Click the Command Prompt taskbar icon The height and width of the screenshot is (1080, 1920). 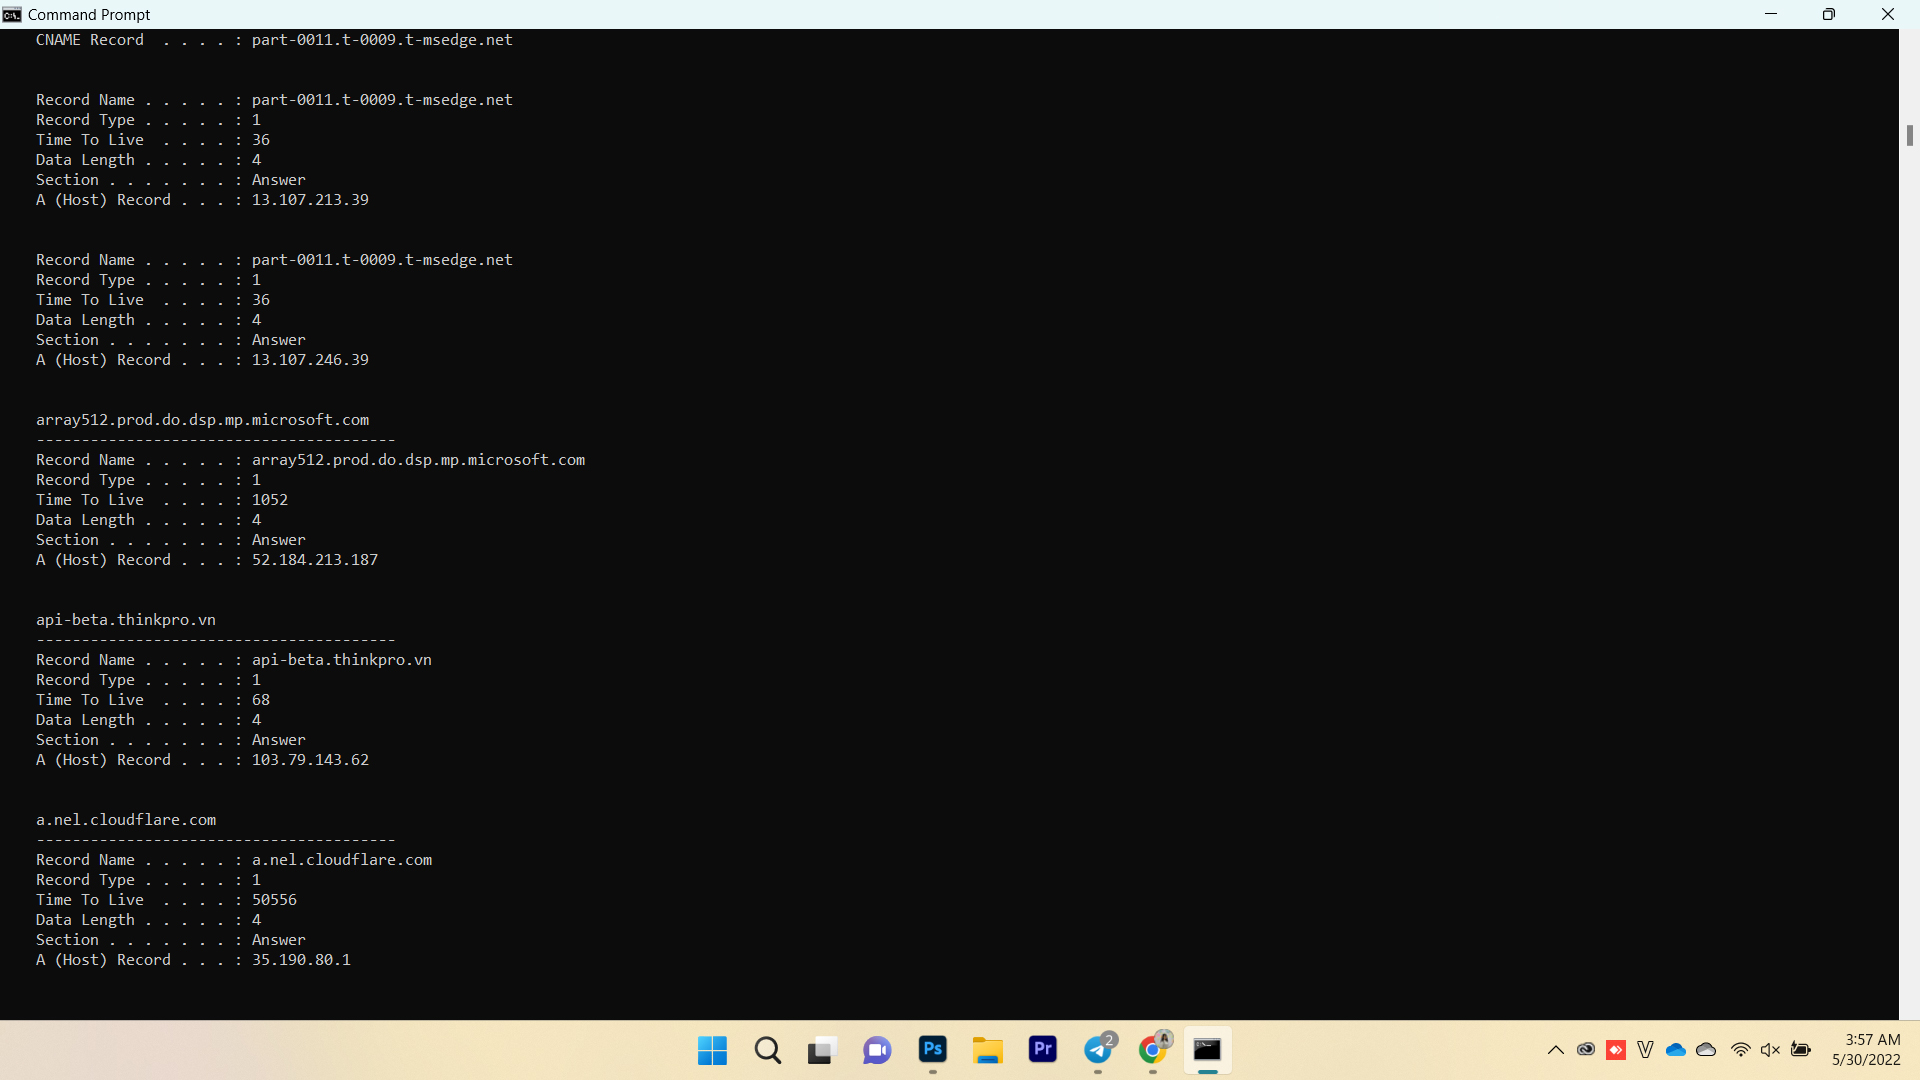(1208, 1050)
